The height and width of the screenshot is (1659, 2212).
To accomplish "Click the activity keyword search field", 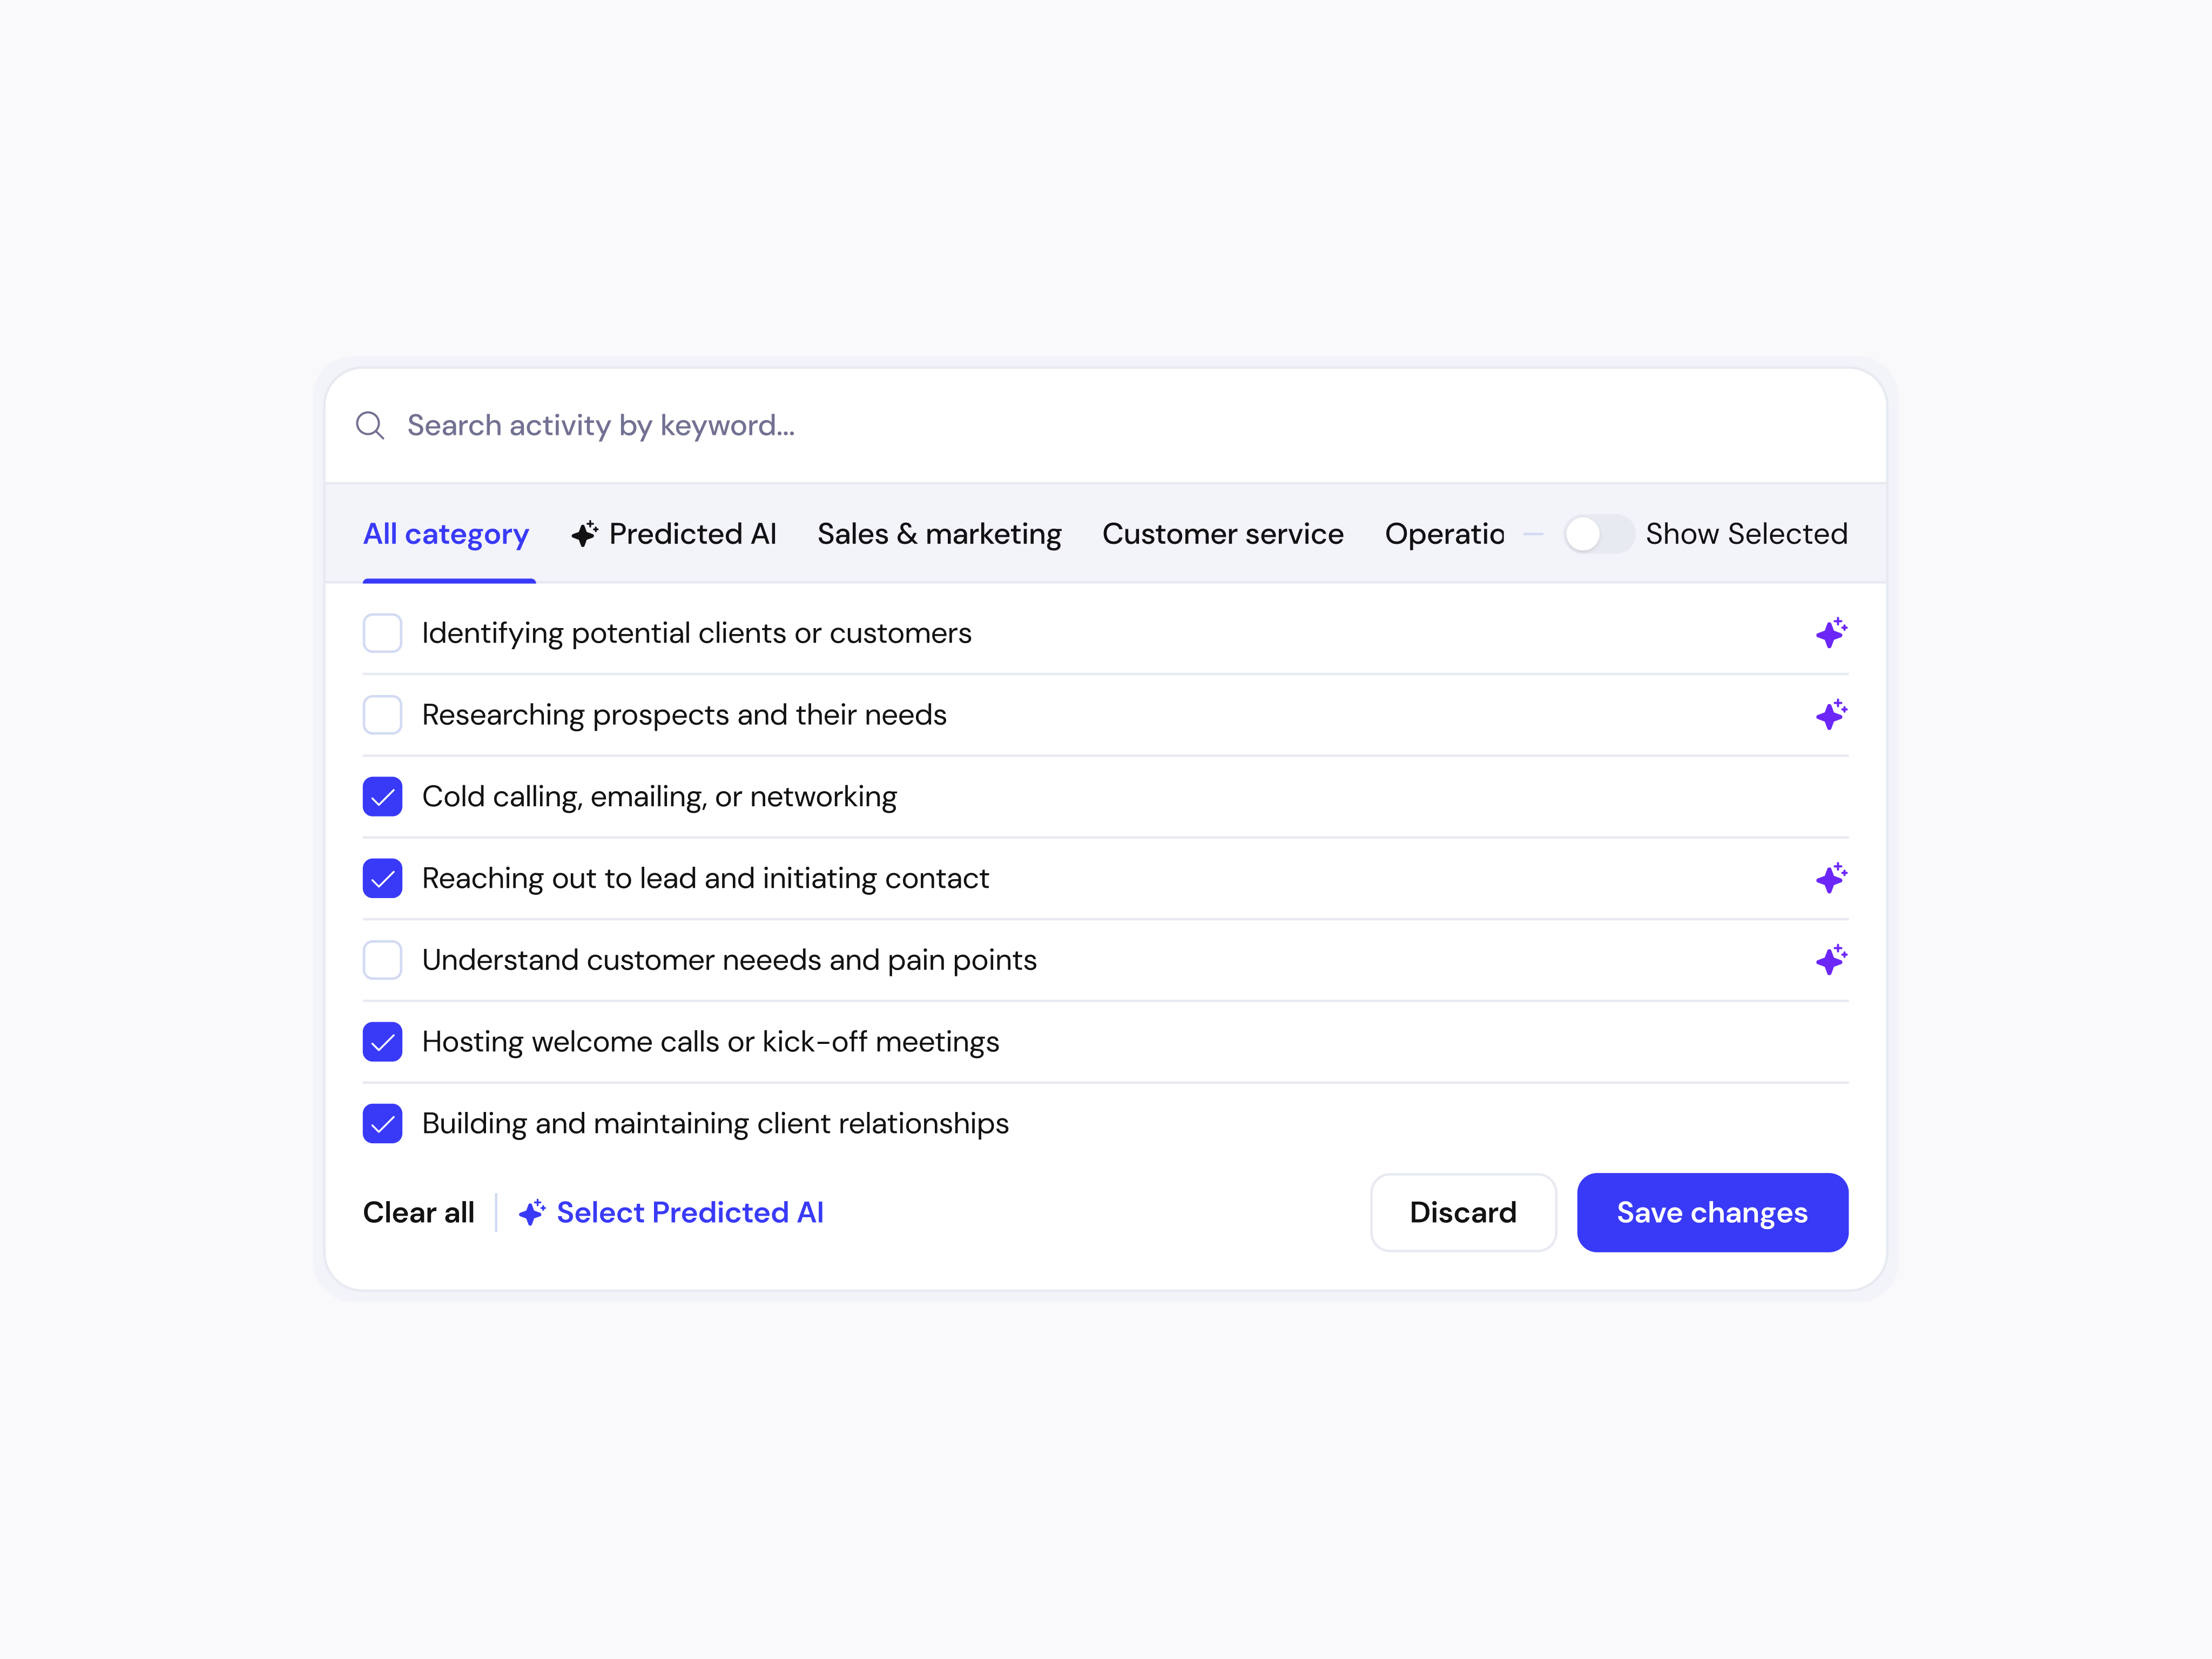I will coord(700,425).
